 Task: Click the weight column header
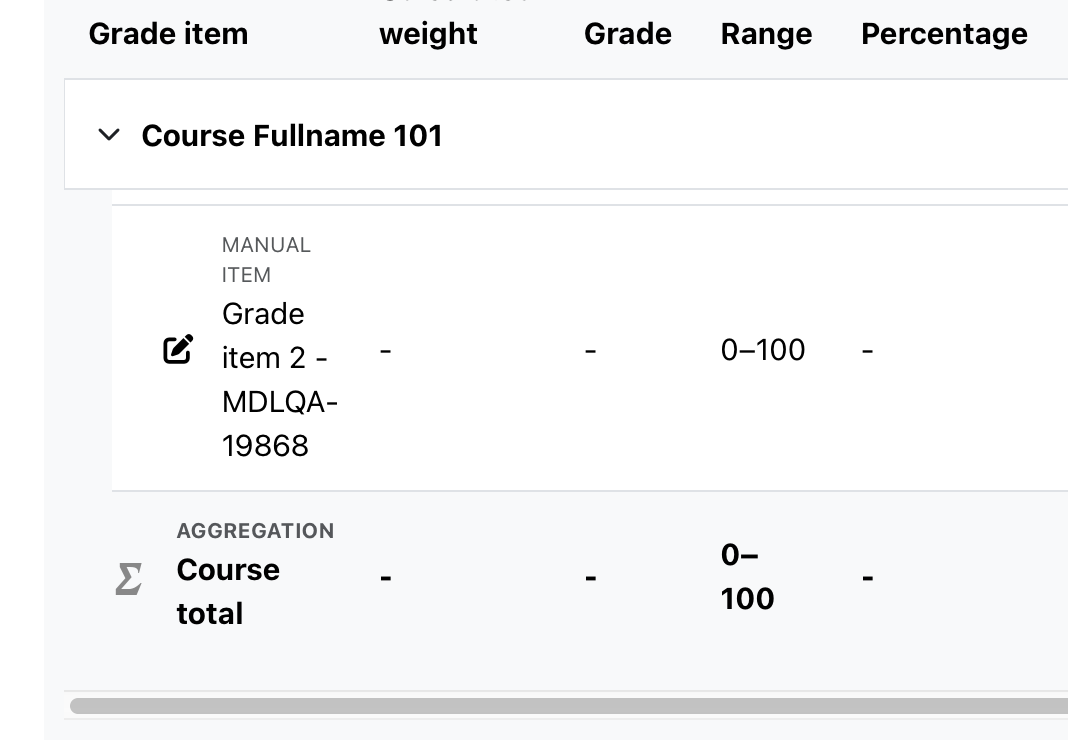[x=428, y=33]
